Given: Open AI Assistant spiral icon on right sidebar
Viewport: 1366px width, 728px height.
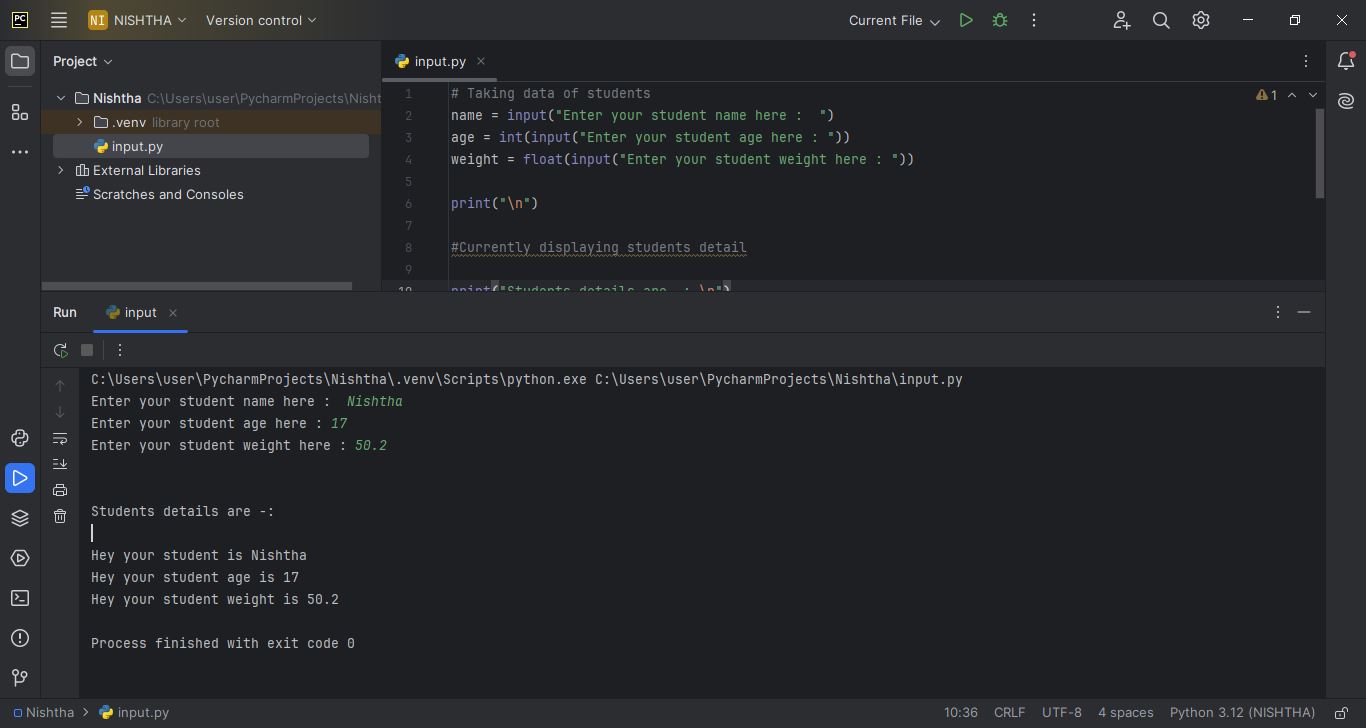Looking at the screenshot, I should pos(1346,101).
